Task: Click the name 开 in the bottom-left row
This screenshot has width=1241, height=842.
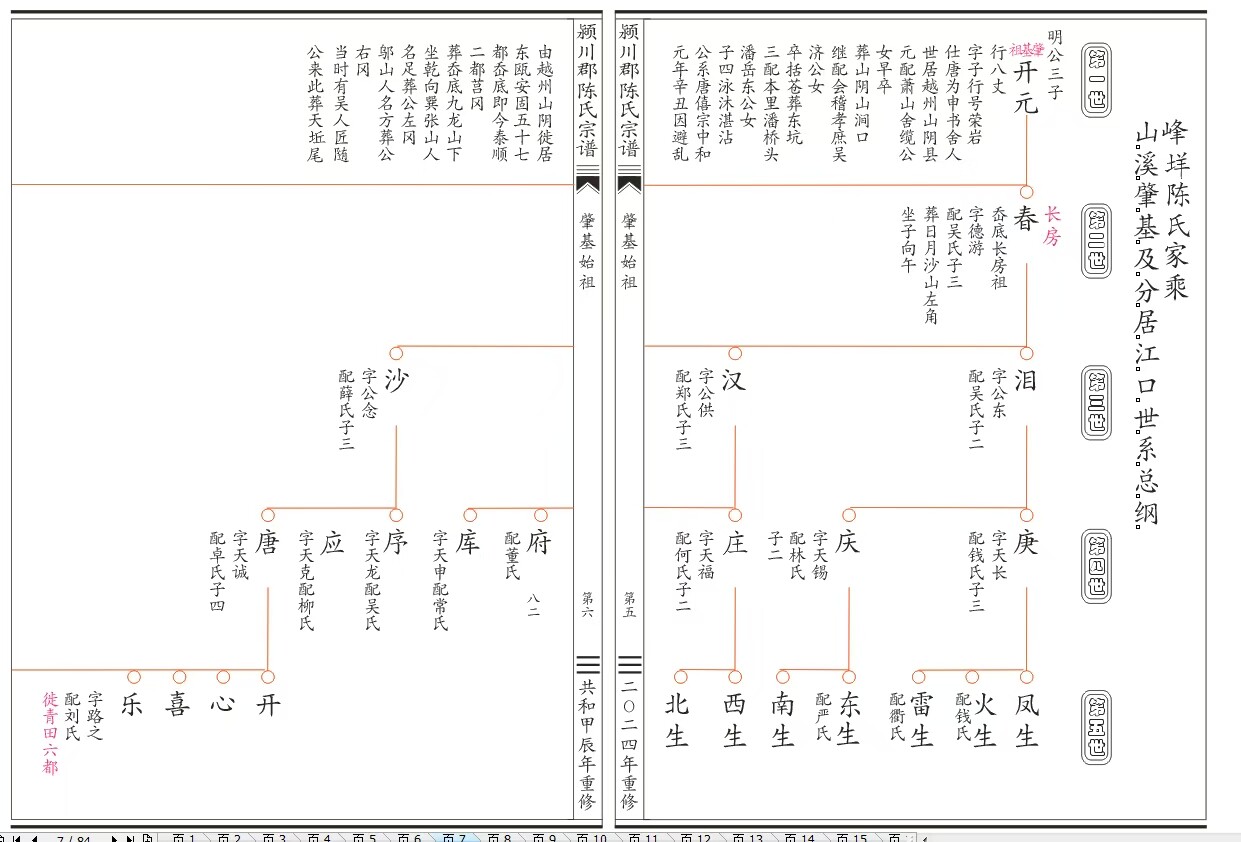Action: click(x=267, y=705)
